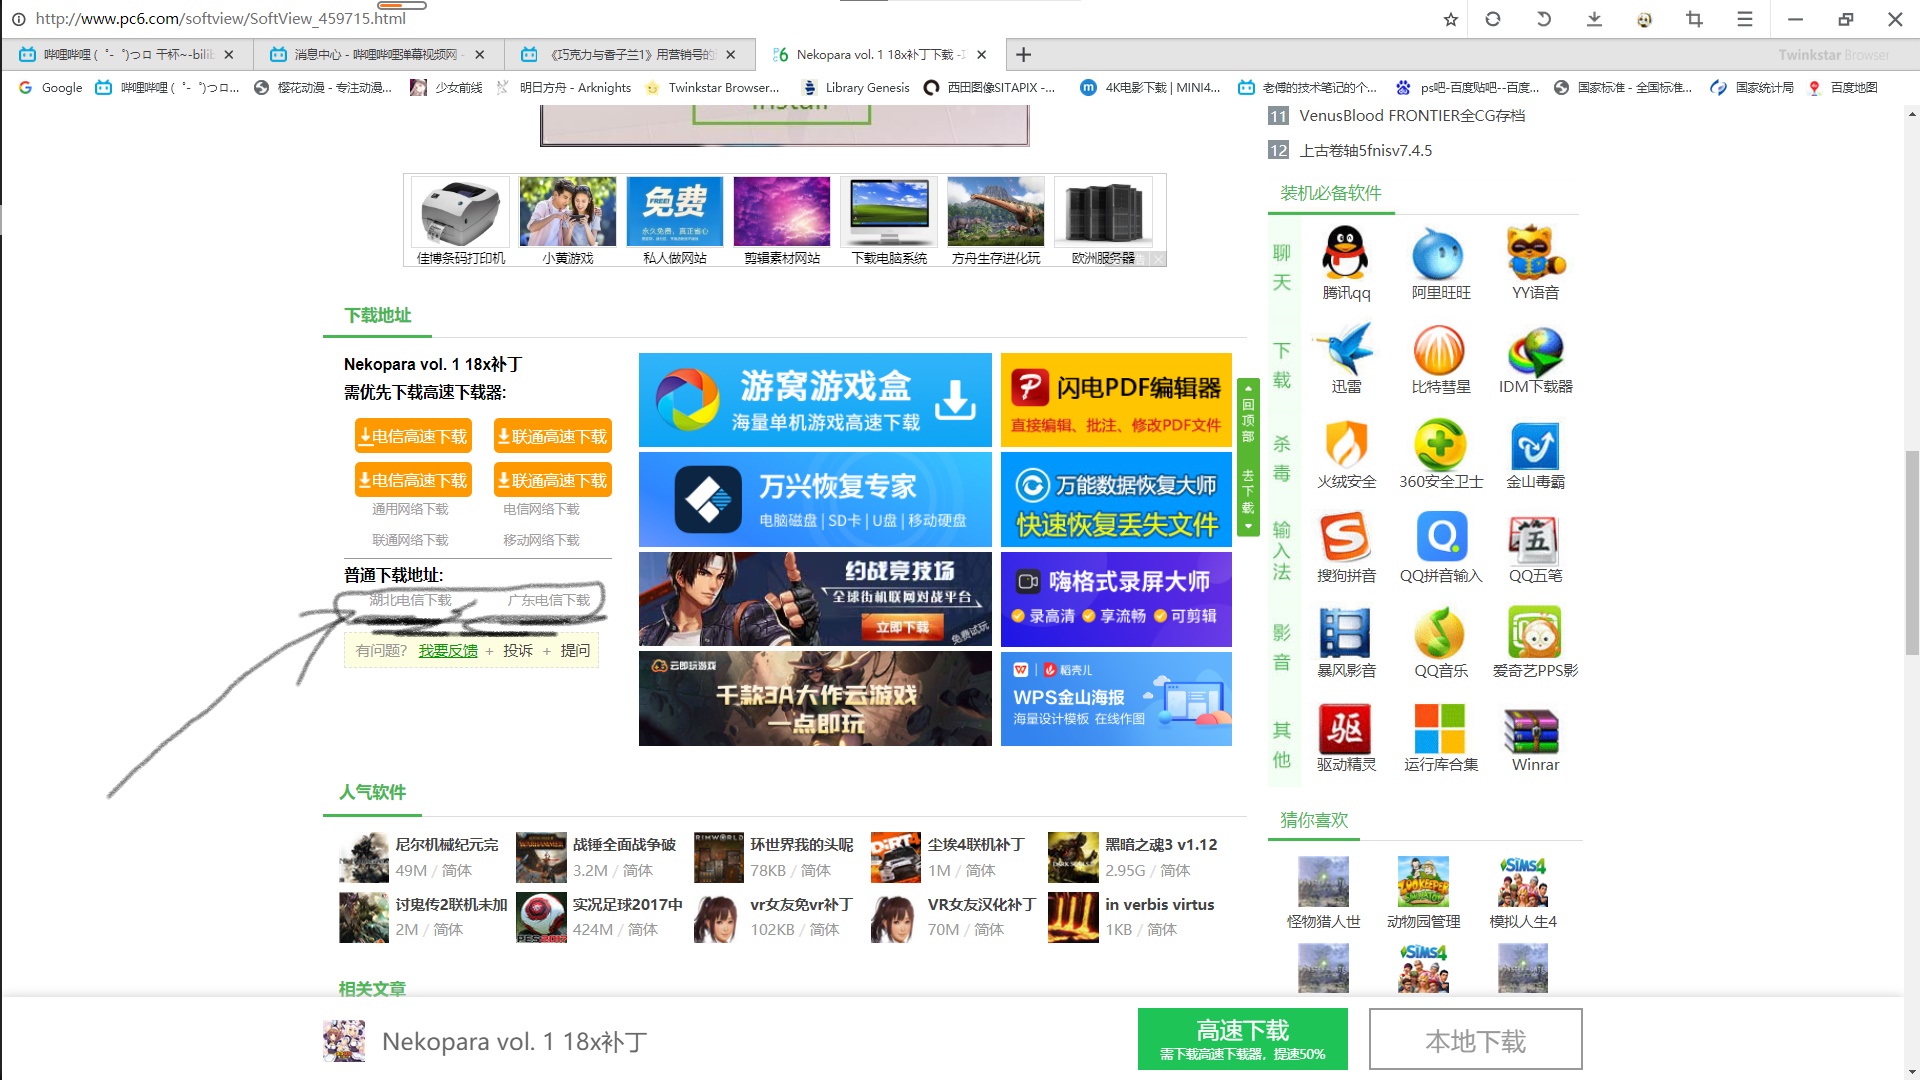The image size is (1920, 1080).
Task: Click the 腾讯qq penguin icon
Action: (1345, 253)
